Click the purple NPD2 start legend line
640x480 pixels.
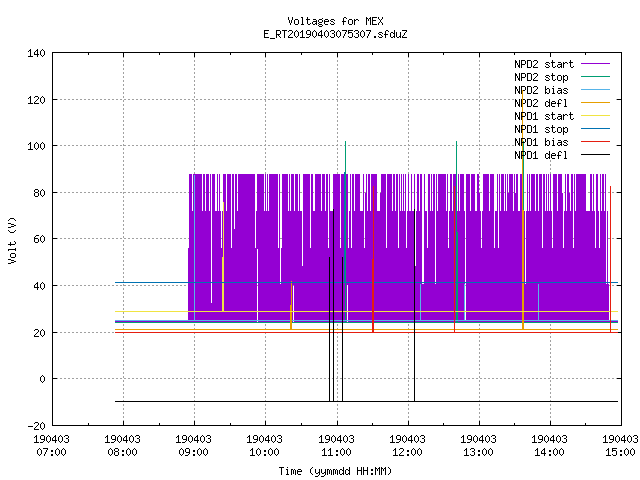(x=596, y=64)
